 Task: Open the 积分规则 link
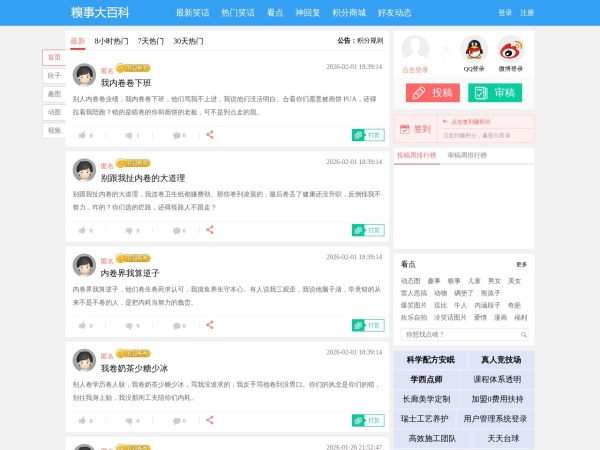click(x=369, y=41)
